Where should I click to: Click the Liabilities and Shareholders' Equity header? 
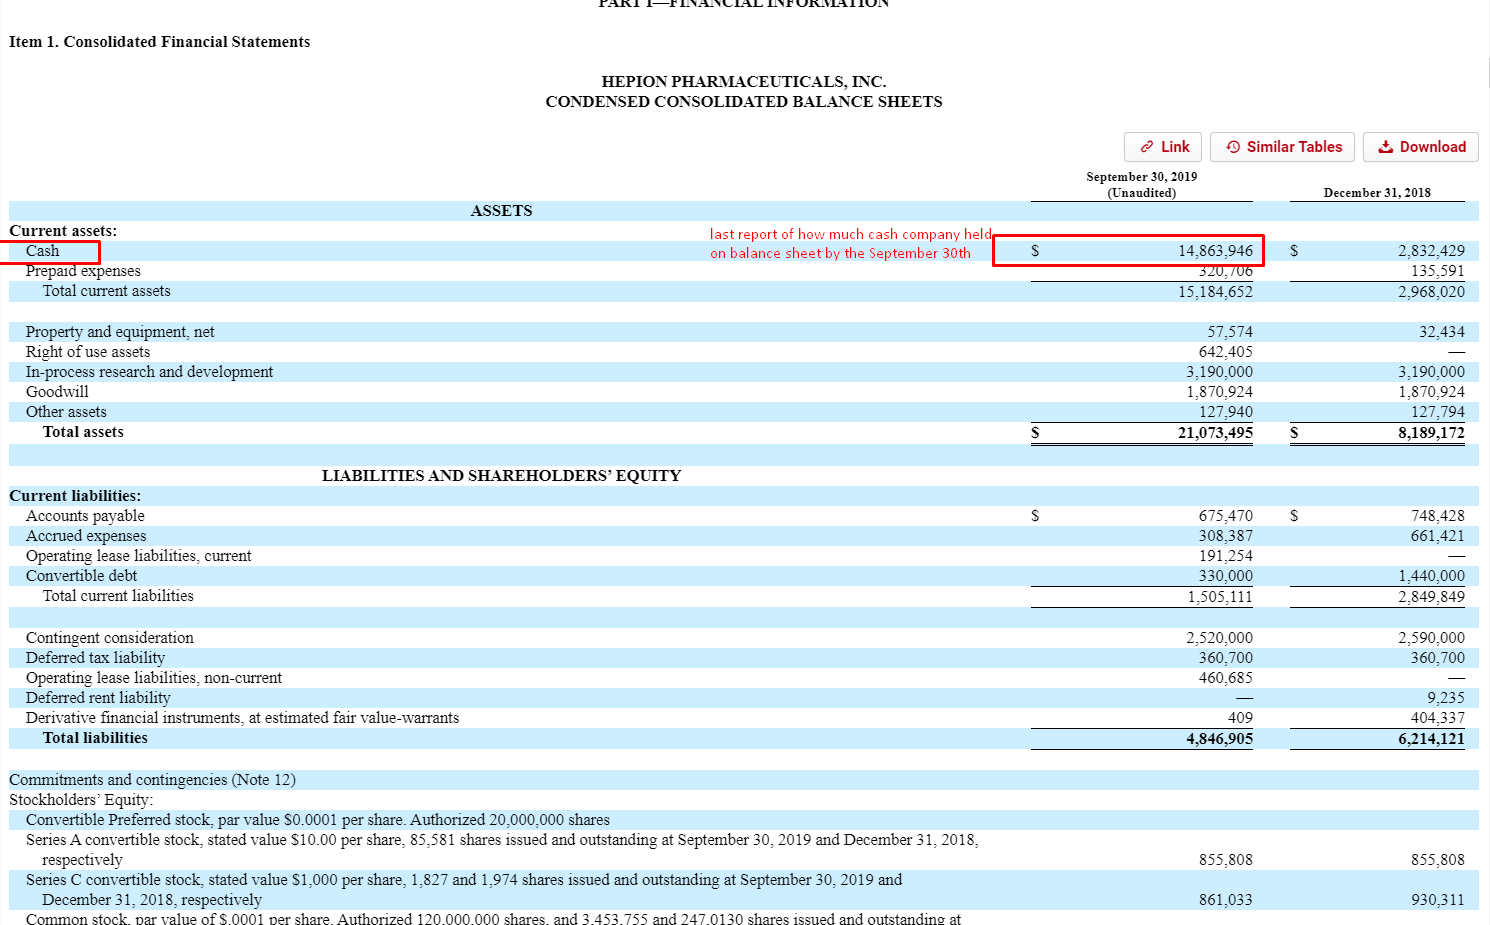501,476
